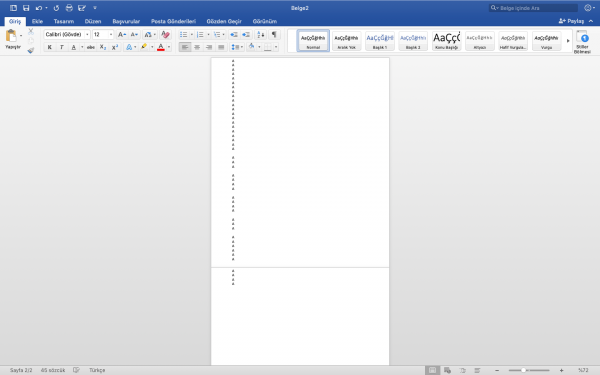Click the Save icon in title bar
Image resolution: width=600 pixels, height=375 pixels.
pos(26,8)
